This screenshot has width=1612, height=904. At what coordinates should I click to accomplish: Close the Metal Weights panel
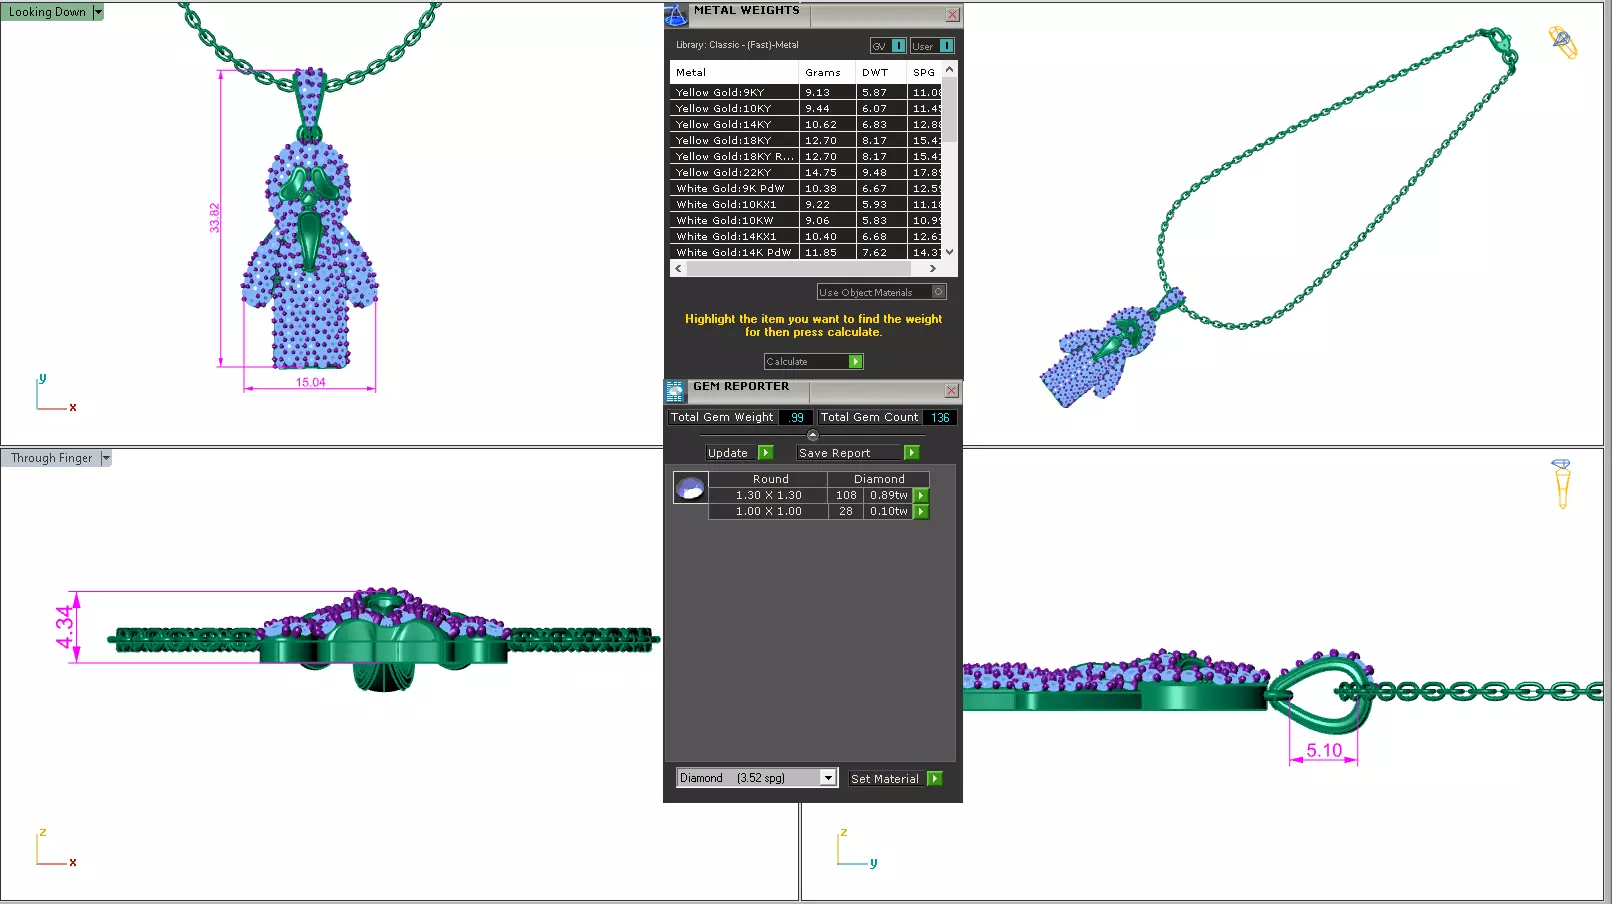click(952, 15)
